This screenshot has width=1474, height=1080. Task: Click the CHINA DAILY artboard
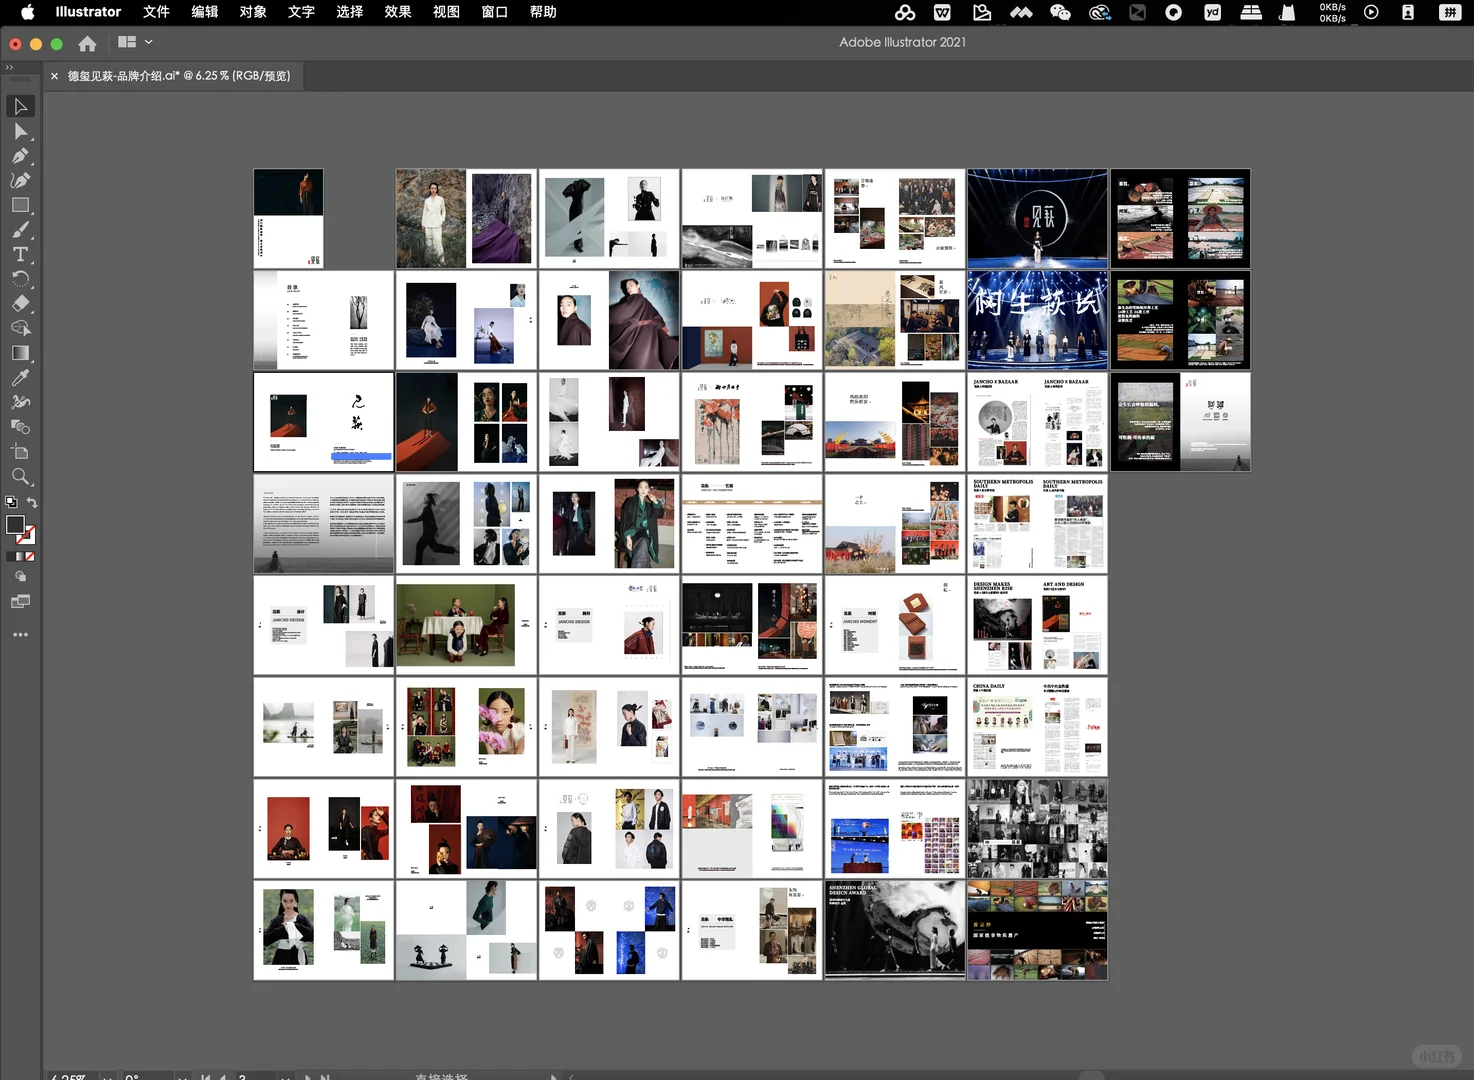[1037, 727]
